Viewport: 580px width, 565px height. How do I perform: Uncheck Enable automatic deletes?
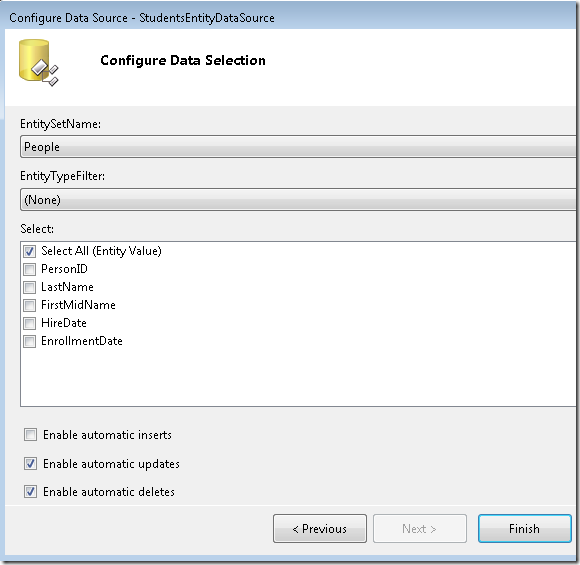[x=30, y=491]
